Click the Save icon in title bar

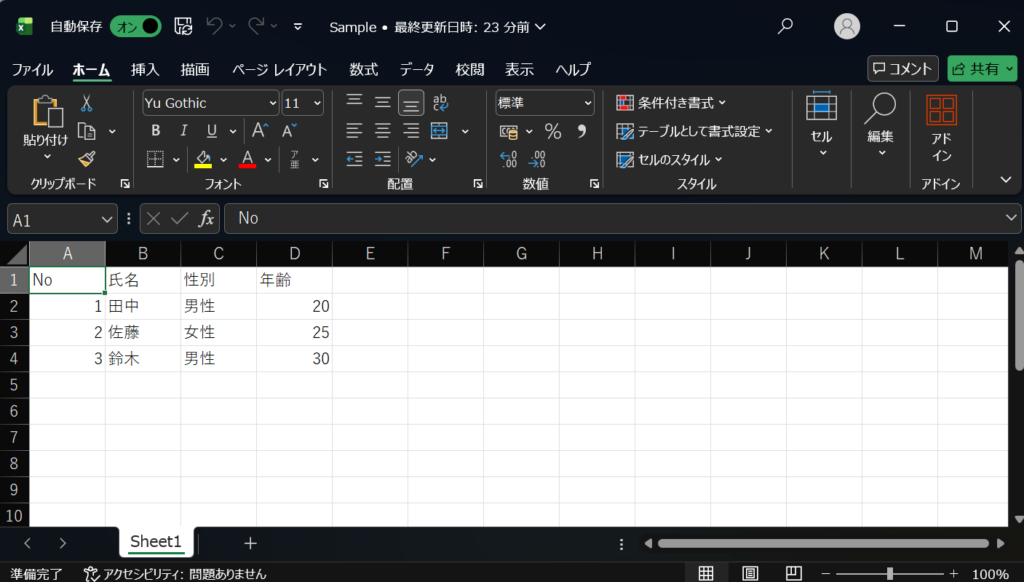[x=183, y=26]
